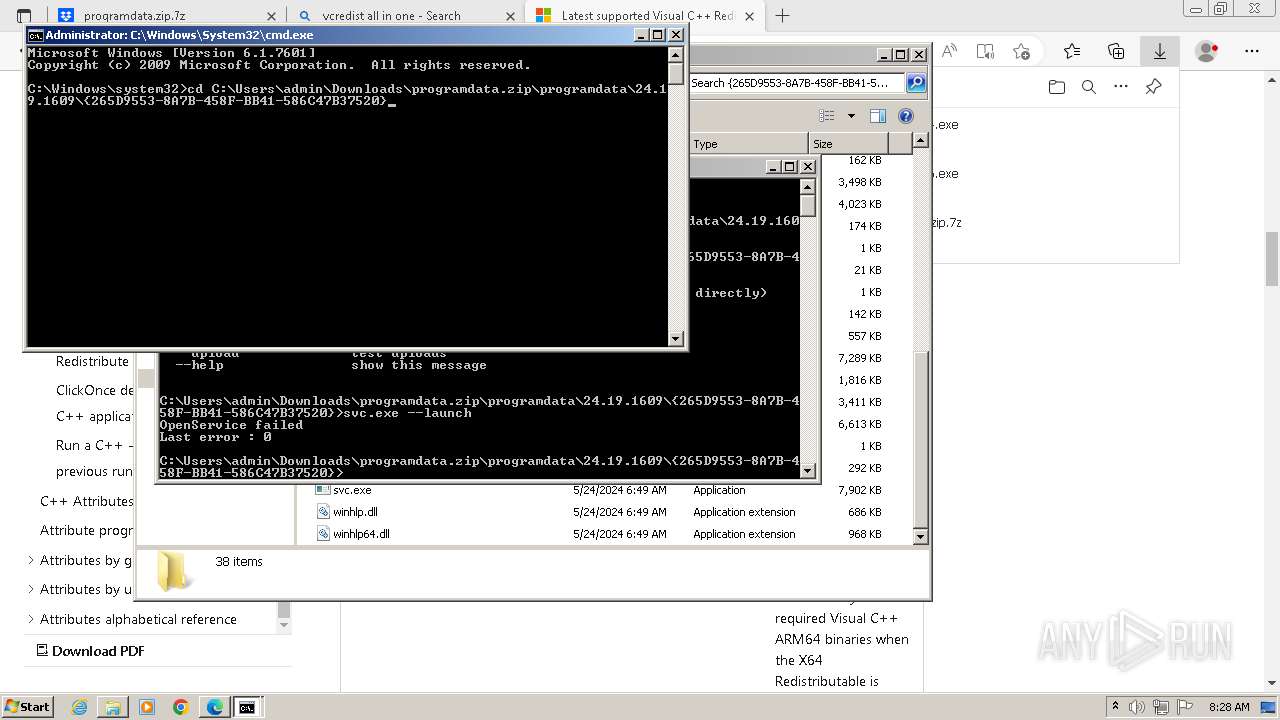
Task: Open Downloads icon in Edge toolbar
Action: coord(1160,51)
